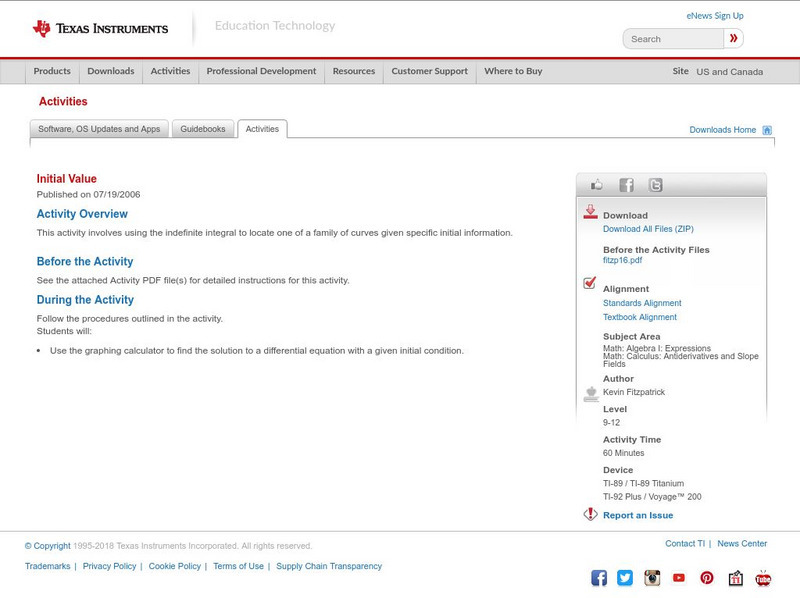
Task: Click the Author stamp icon
Action: click(591, 394)
